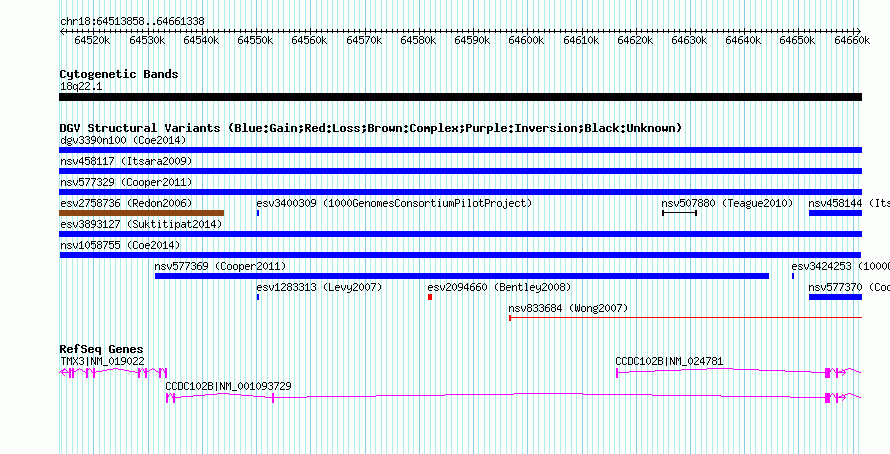Screen dimensions: 890x454
Task: Click the black 18q22.1 cytogenetic band bar
Action: click(460, 97)
